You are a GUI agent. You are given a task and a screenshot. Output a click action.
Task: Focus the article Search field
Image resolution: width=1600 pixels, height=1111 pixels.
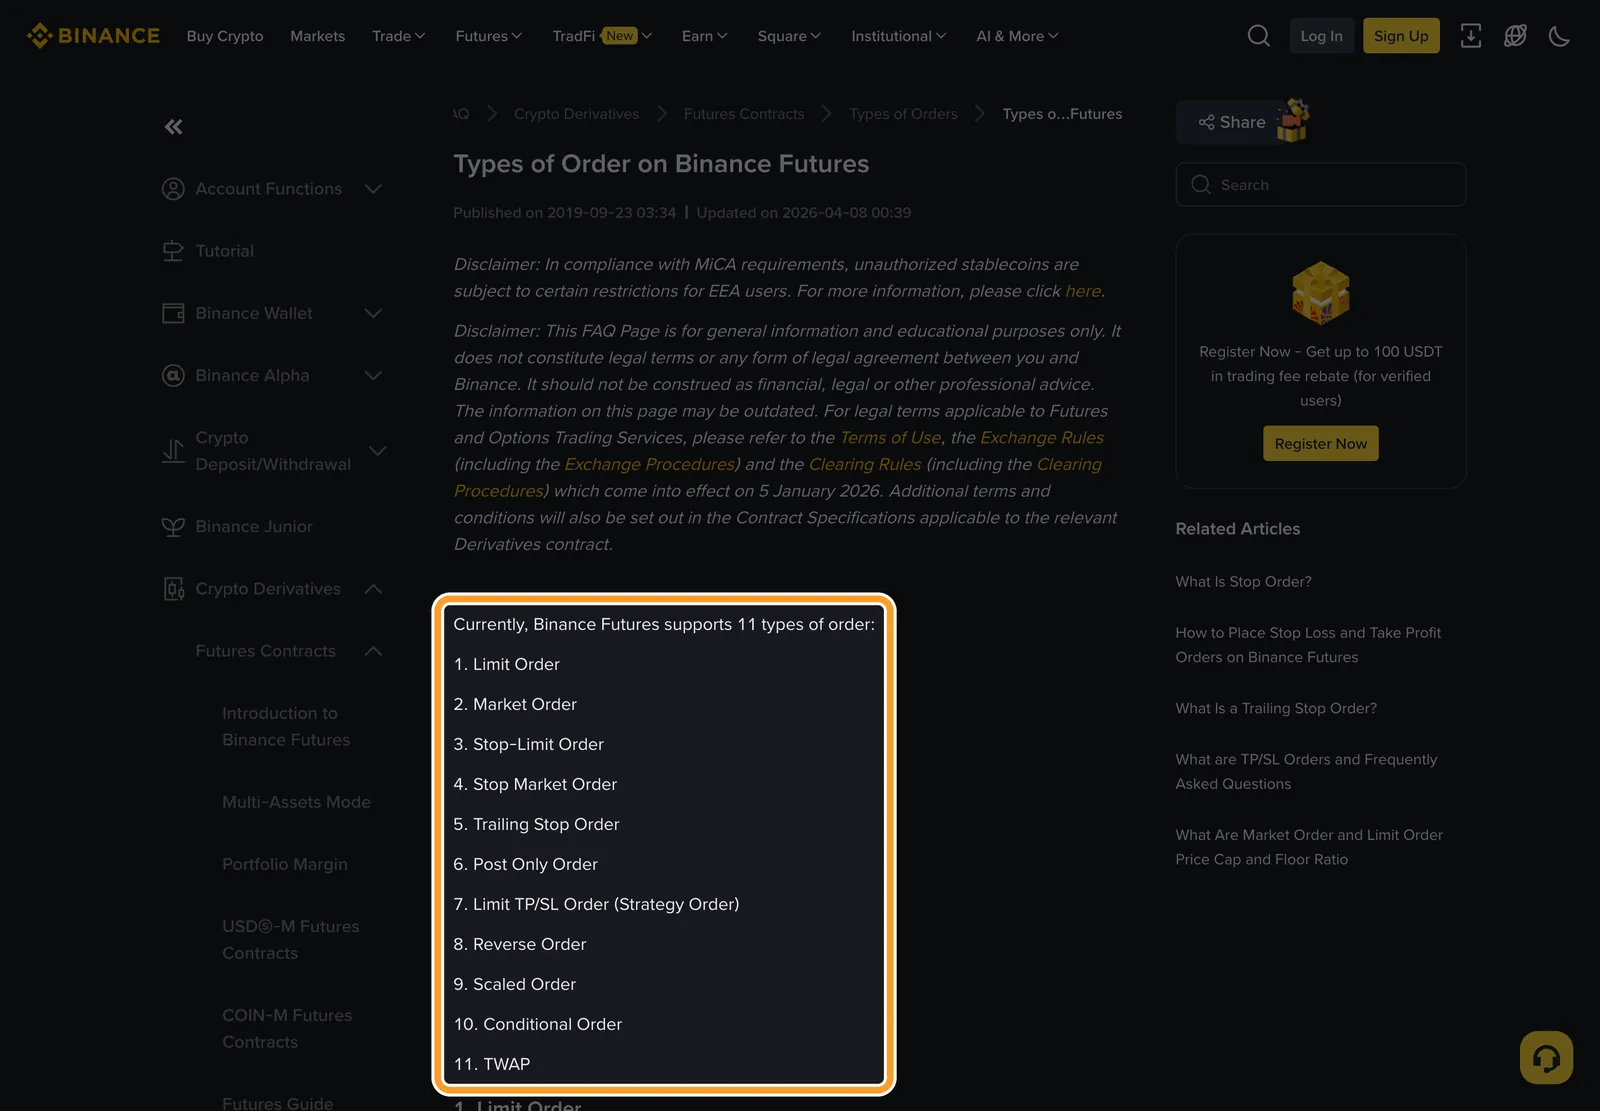point(1320,185)
